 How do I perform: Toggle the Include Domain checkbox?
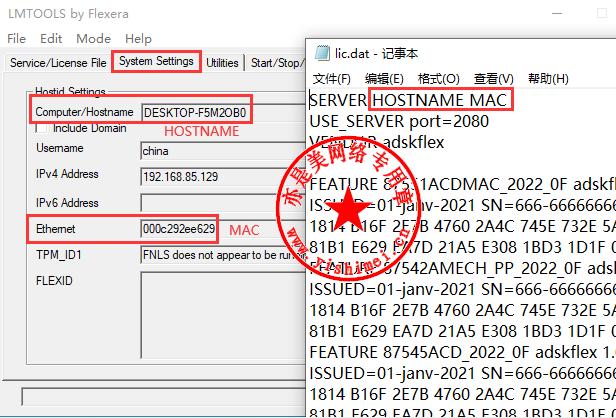point(41,128)
